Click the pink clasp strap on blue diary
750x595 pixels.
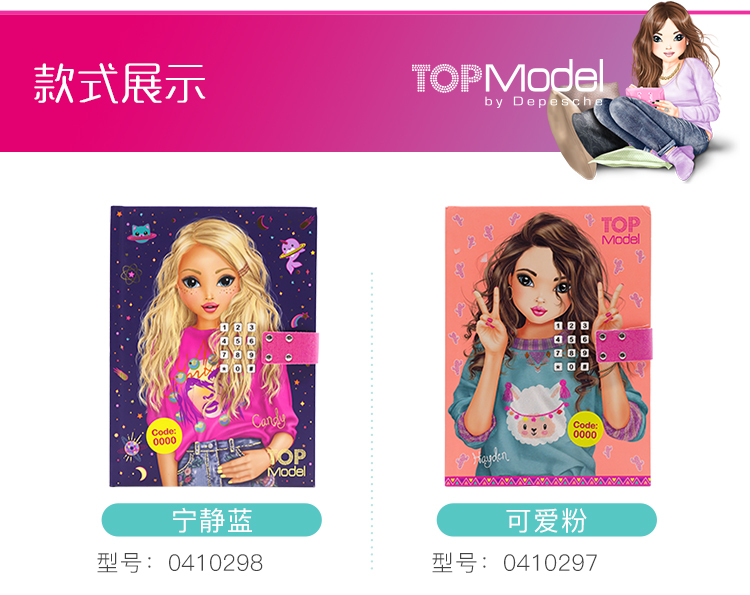[290, 348]
